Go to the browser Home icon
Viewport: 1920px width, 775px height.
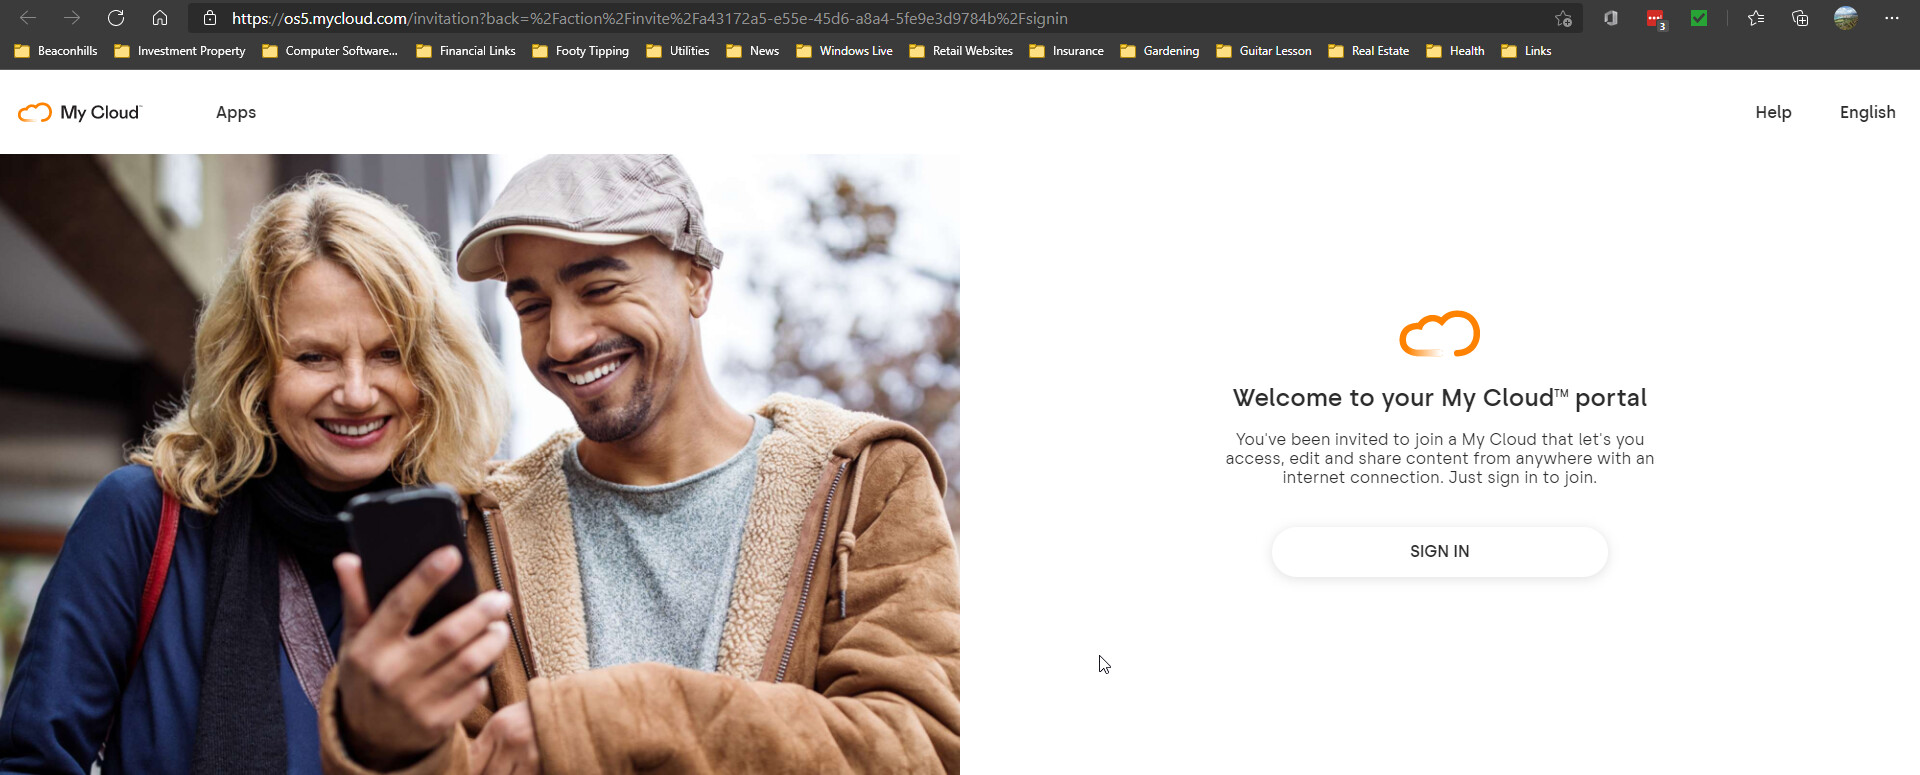[160, 18]
